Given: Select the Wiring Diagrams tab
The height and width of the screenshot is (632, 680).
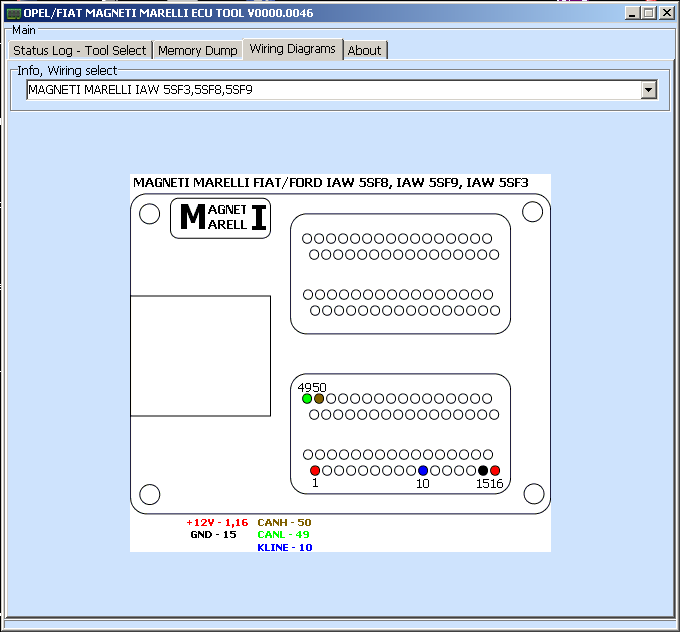Looking at the screenshot, I should click(x=293, y=49).
